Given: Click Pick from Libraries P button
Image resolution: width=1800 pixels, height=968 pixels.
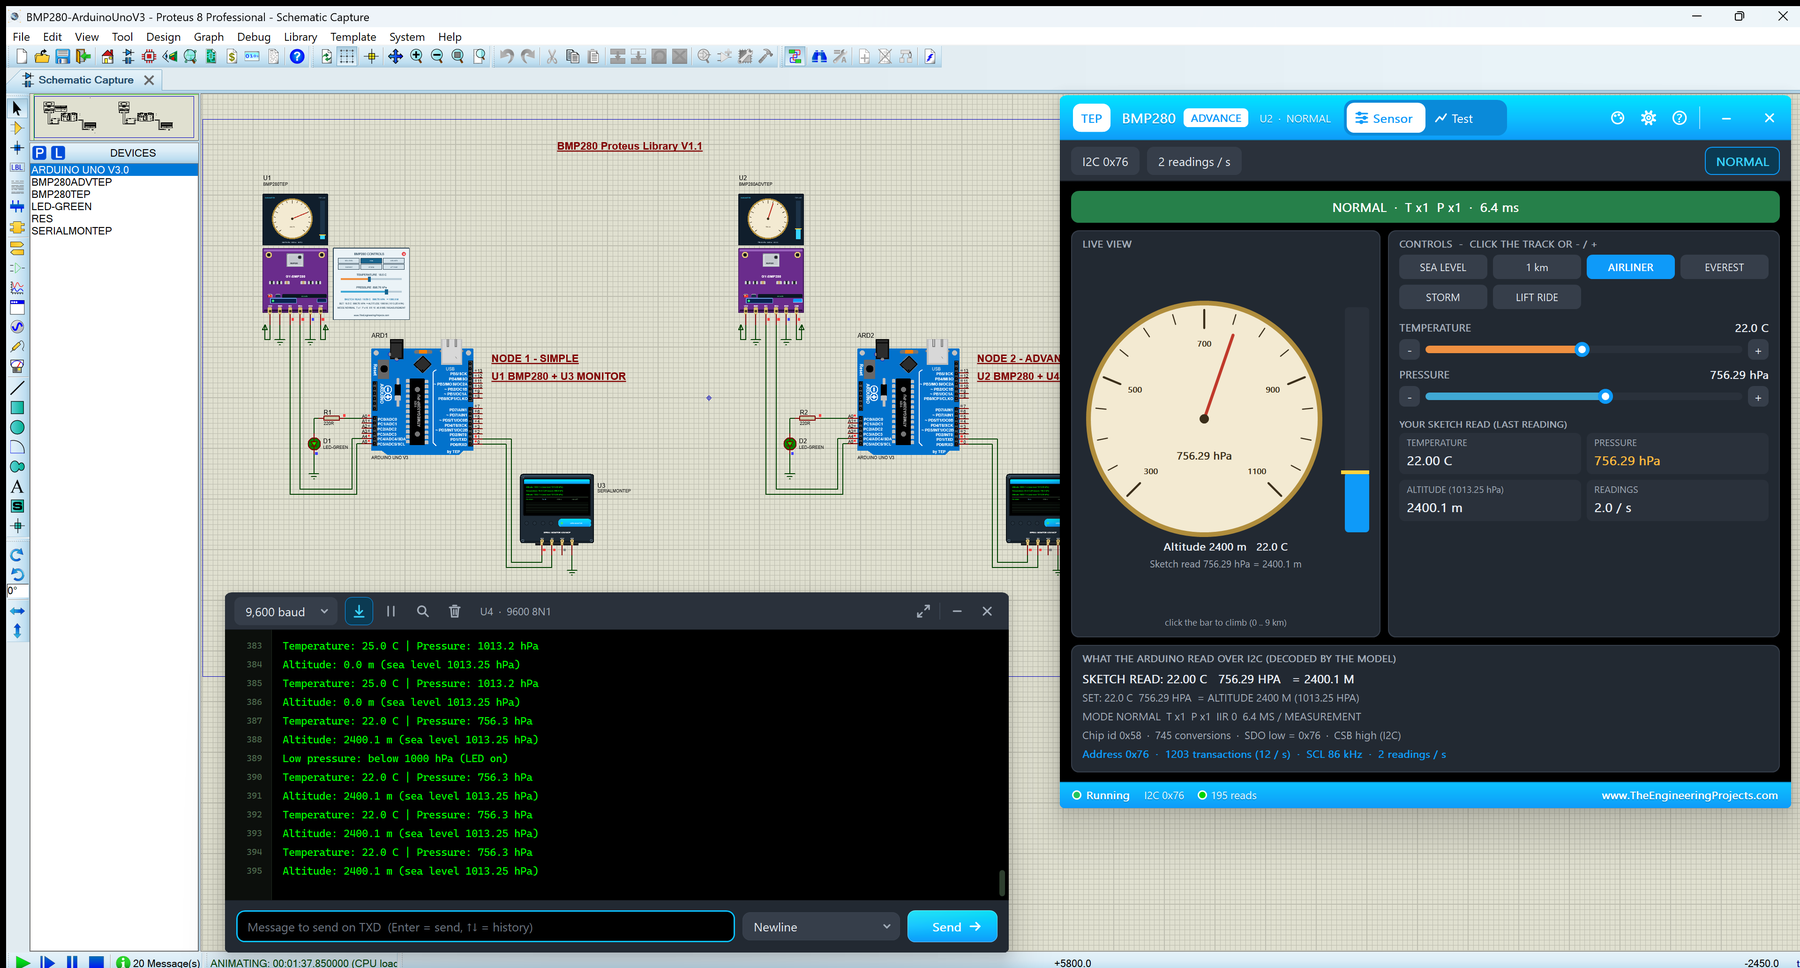Looking at the screenshot, I should (39, 153).
